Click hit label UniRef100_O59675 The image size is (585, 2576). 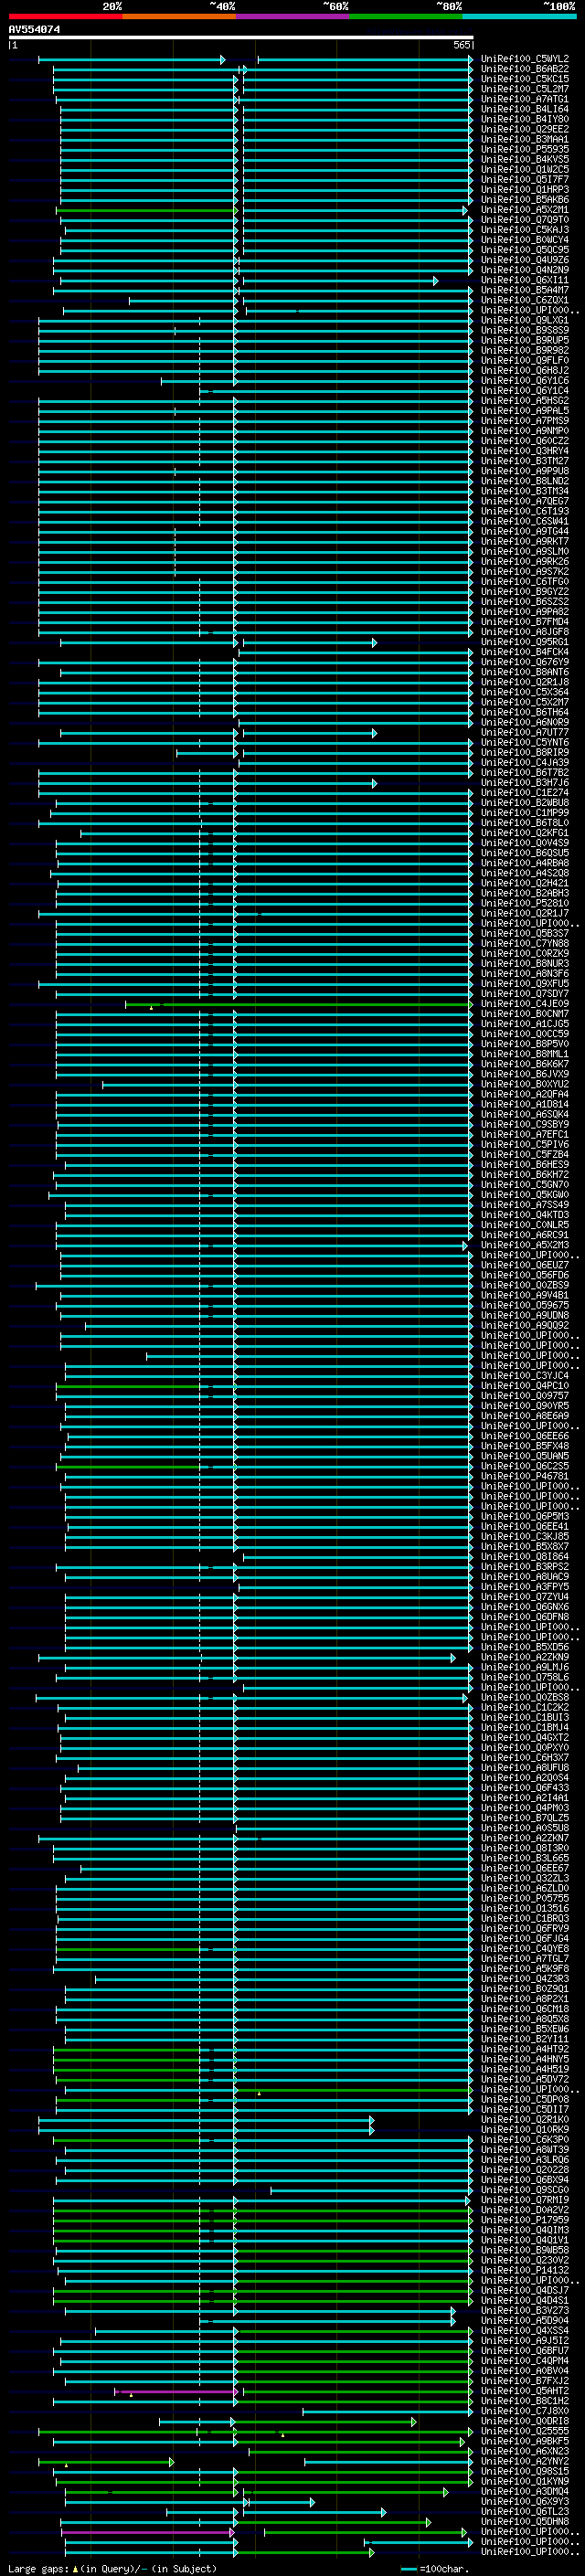pyautogui.click(x=525, y=1305)
